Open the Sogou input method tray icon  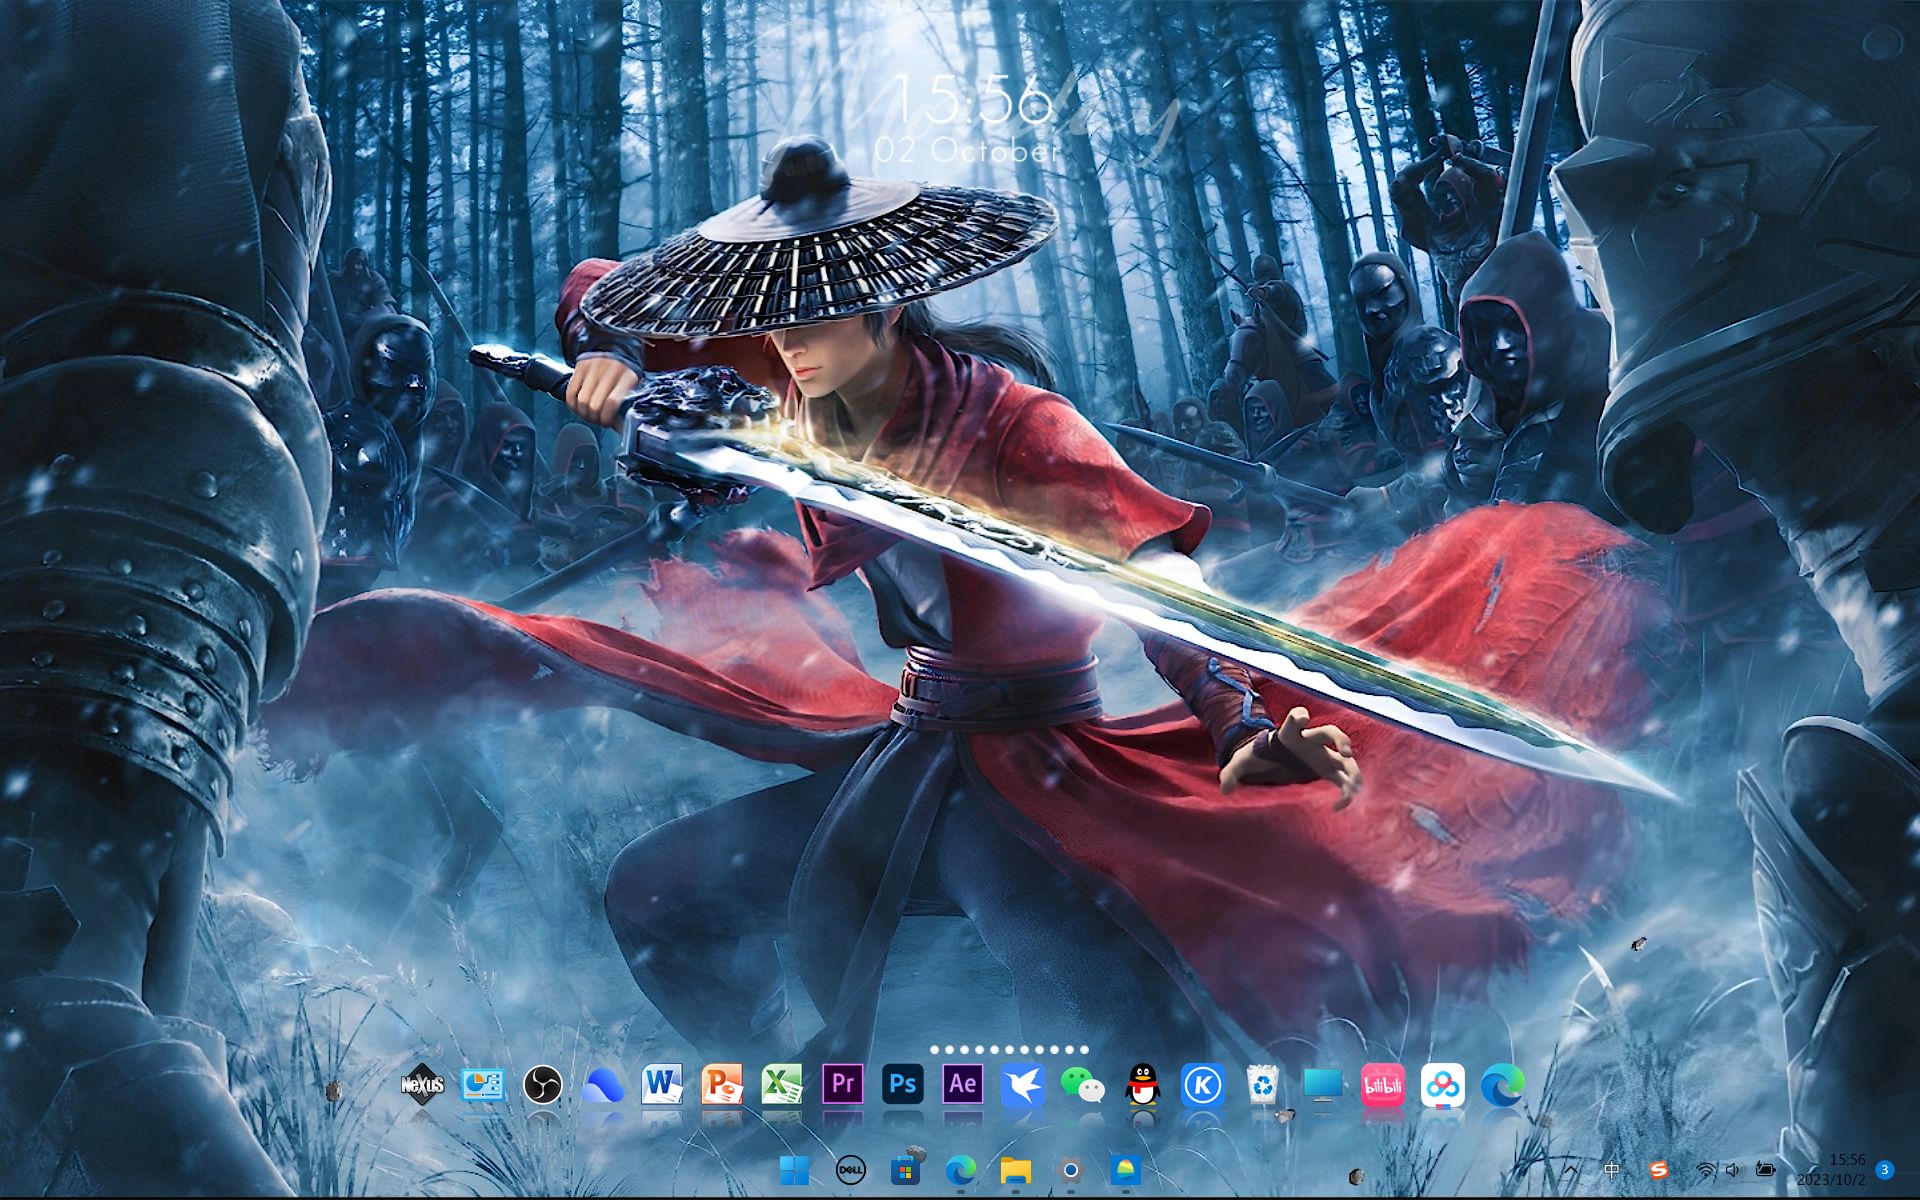1658,1169
